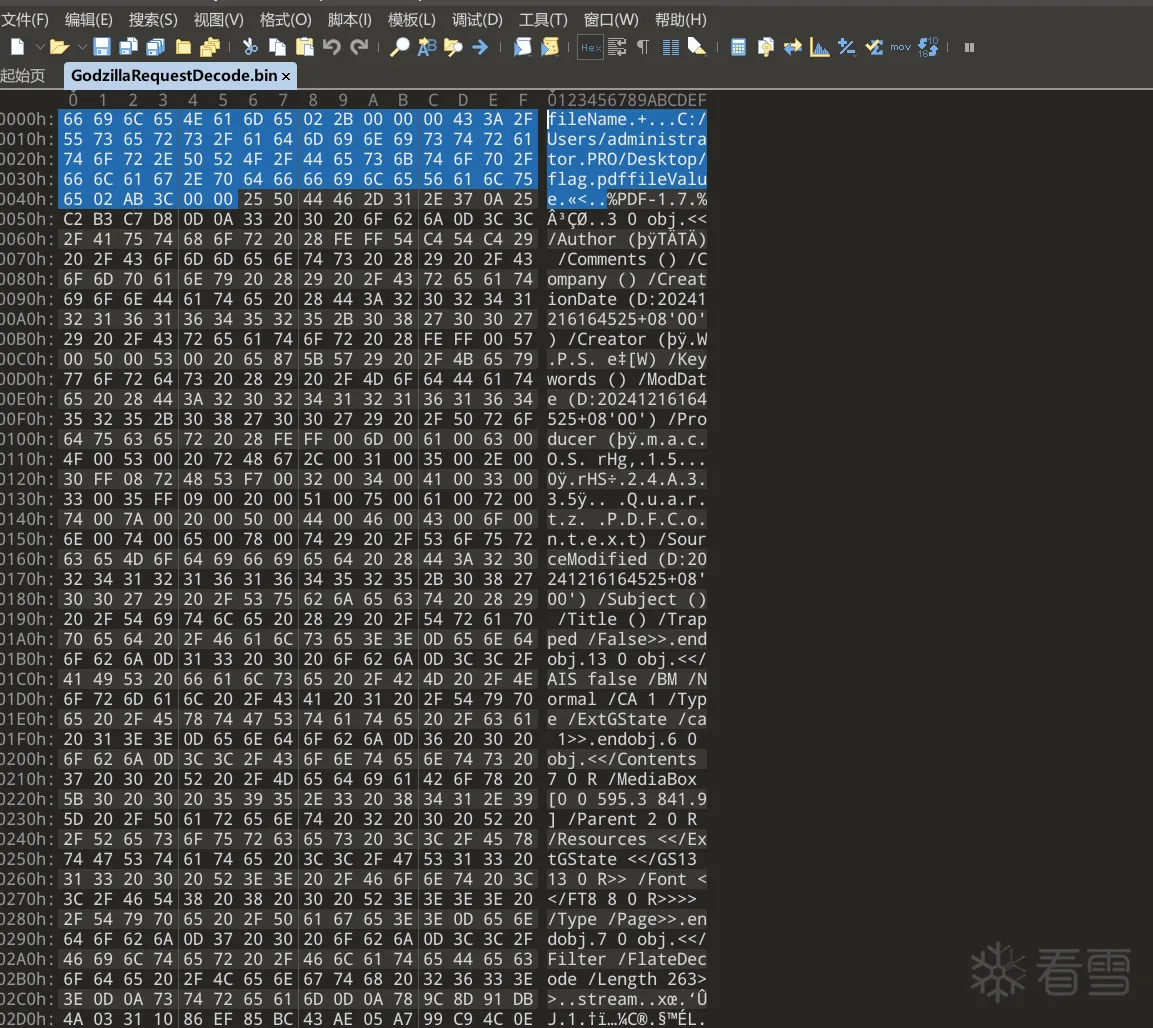Open the 脚本(I) menu
Viewport: 1153px width, 1028px height.
[x=349, y=20]
